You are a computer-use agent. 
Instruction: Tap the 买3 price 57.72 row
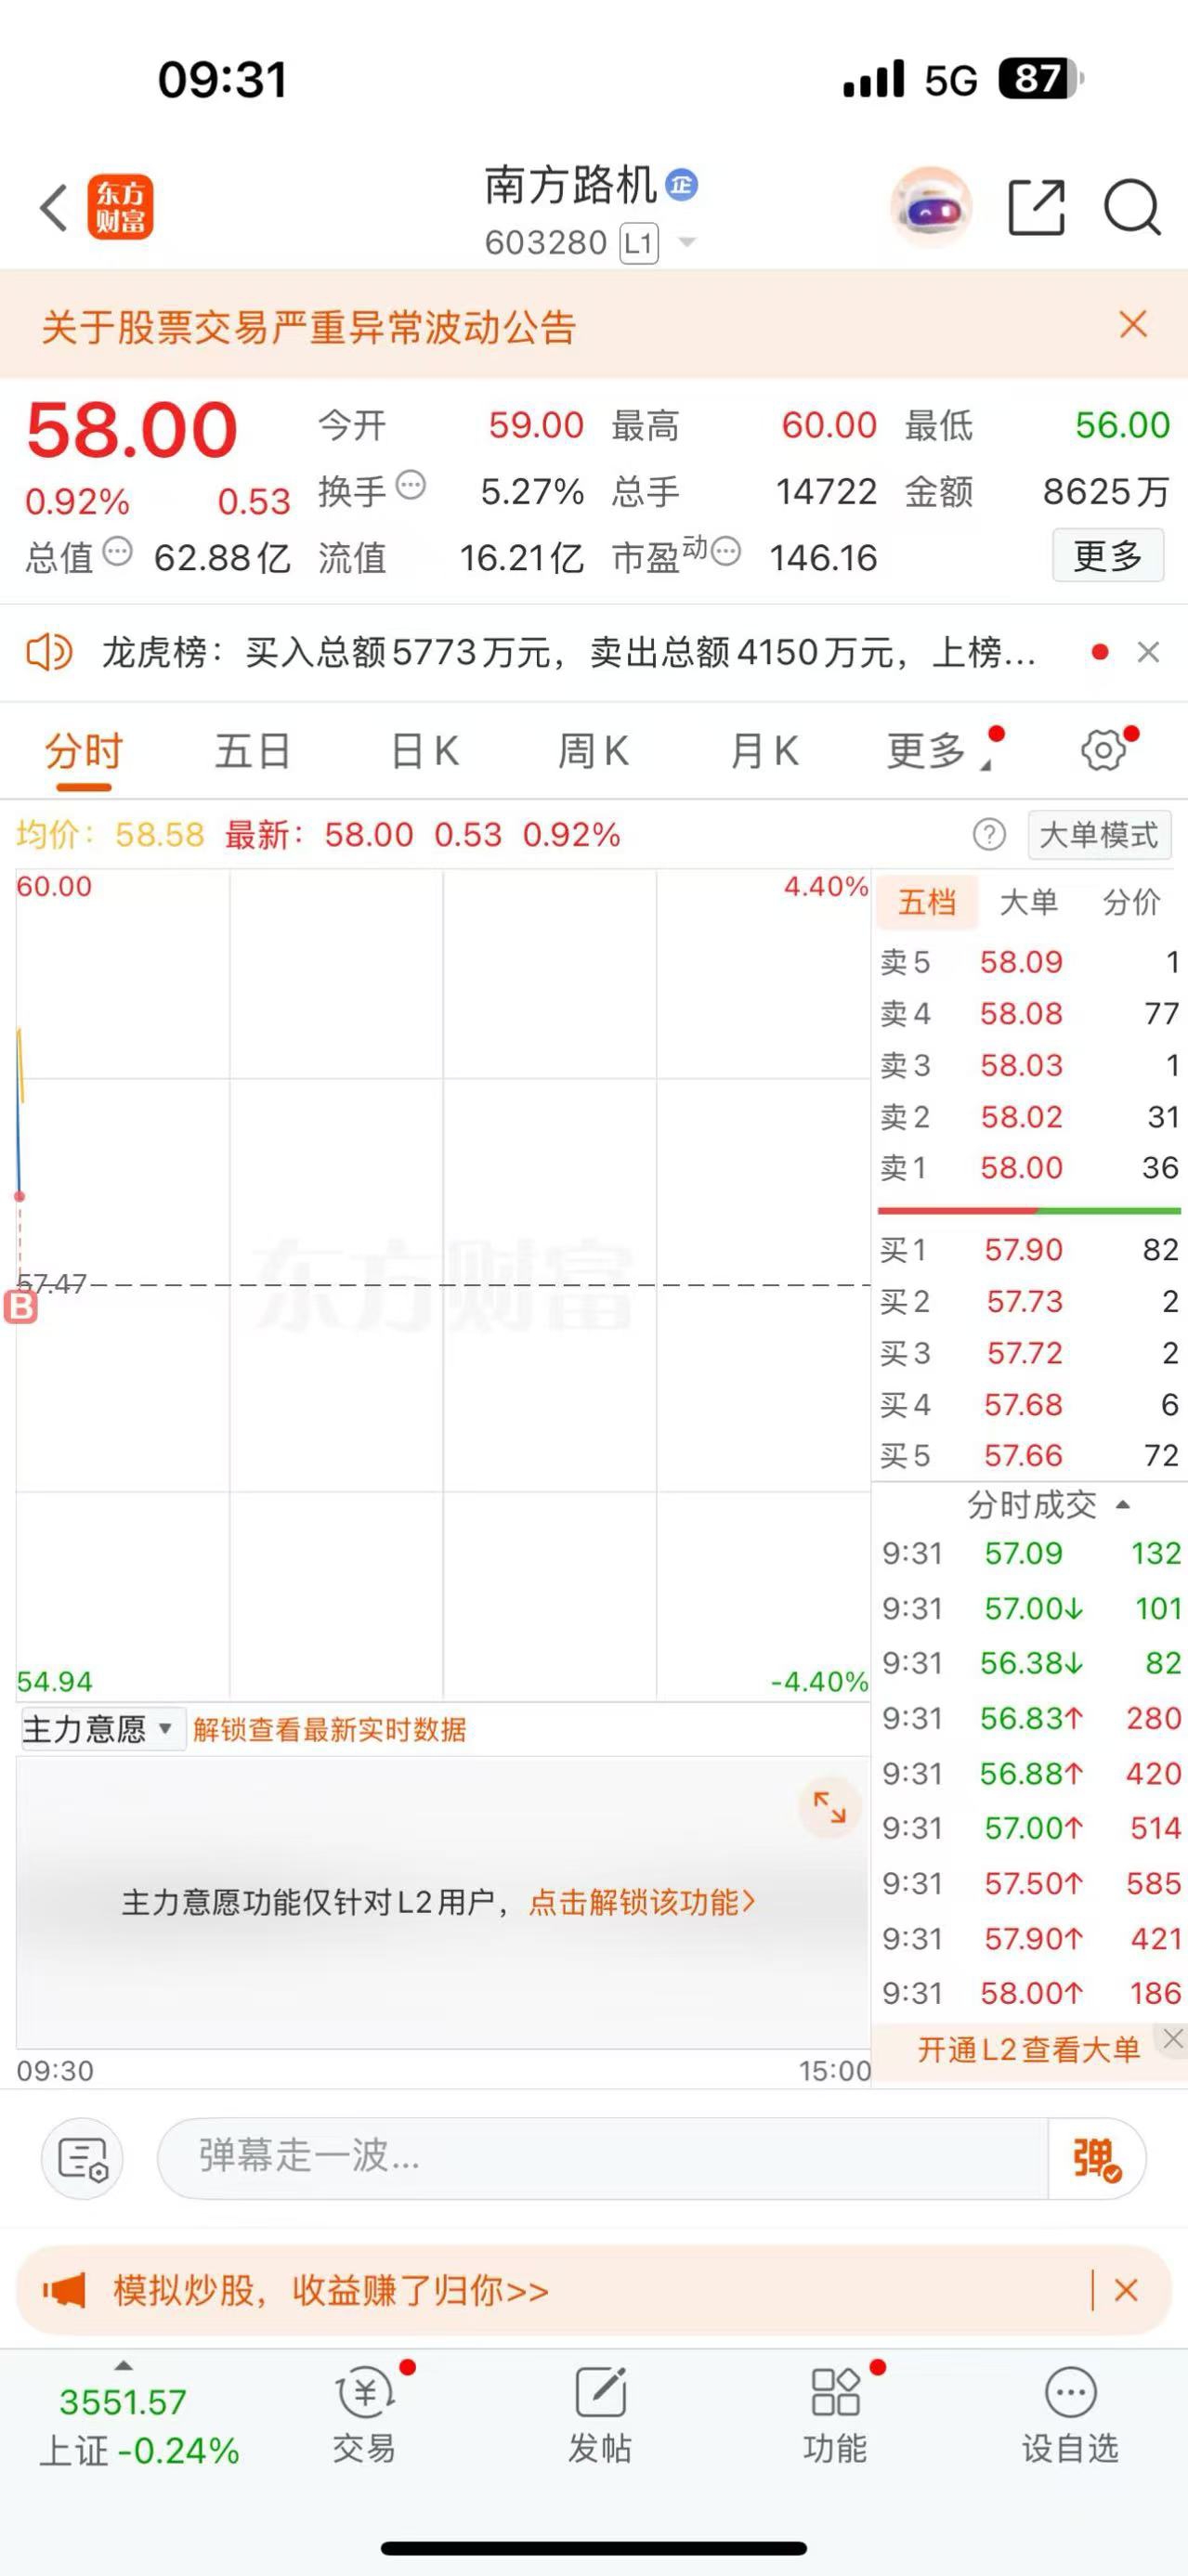point(1030,1353)
